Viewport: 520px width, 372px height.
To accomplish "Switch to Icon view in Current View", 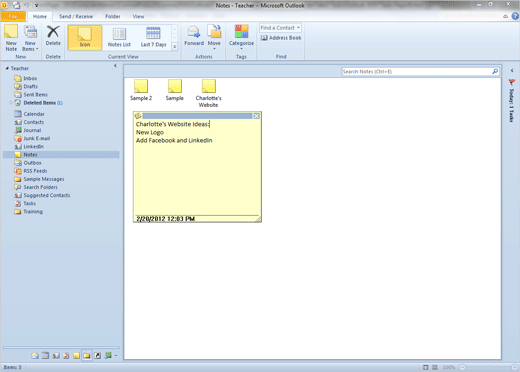I will [85, 37].
